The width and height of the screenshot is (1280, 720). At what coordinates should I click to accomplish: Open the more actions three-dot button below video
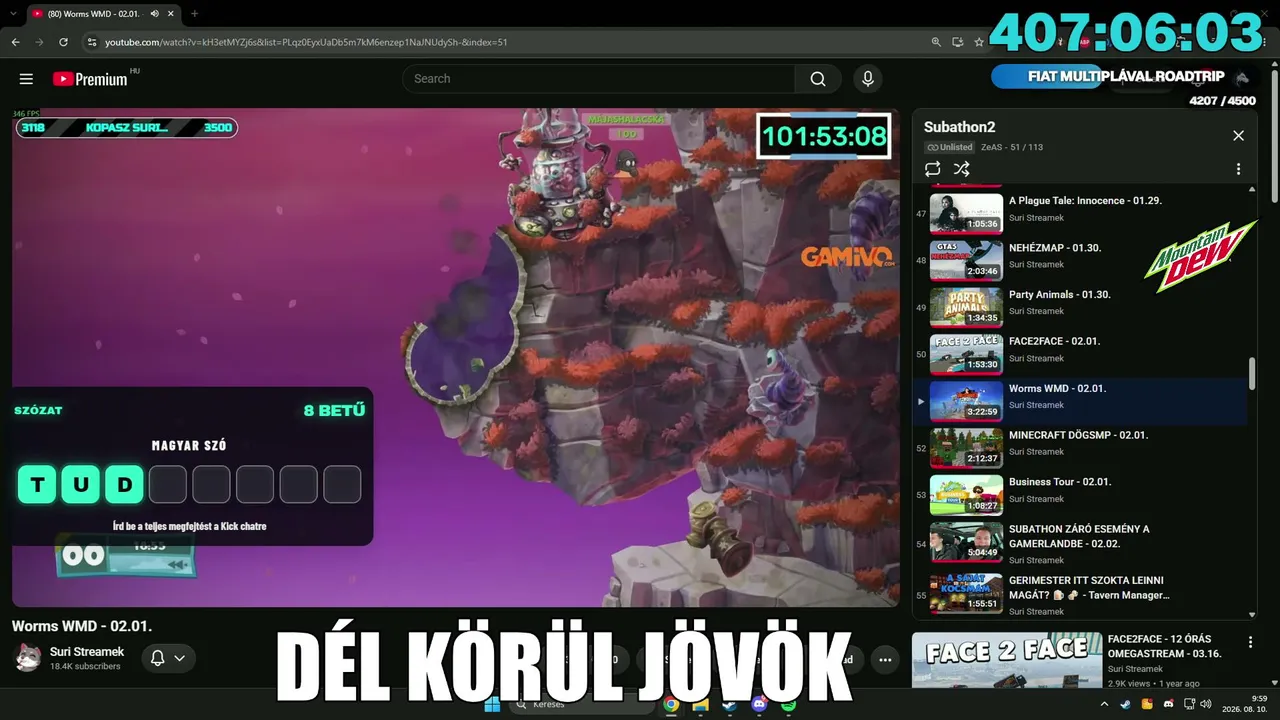point(885,659)
